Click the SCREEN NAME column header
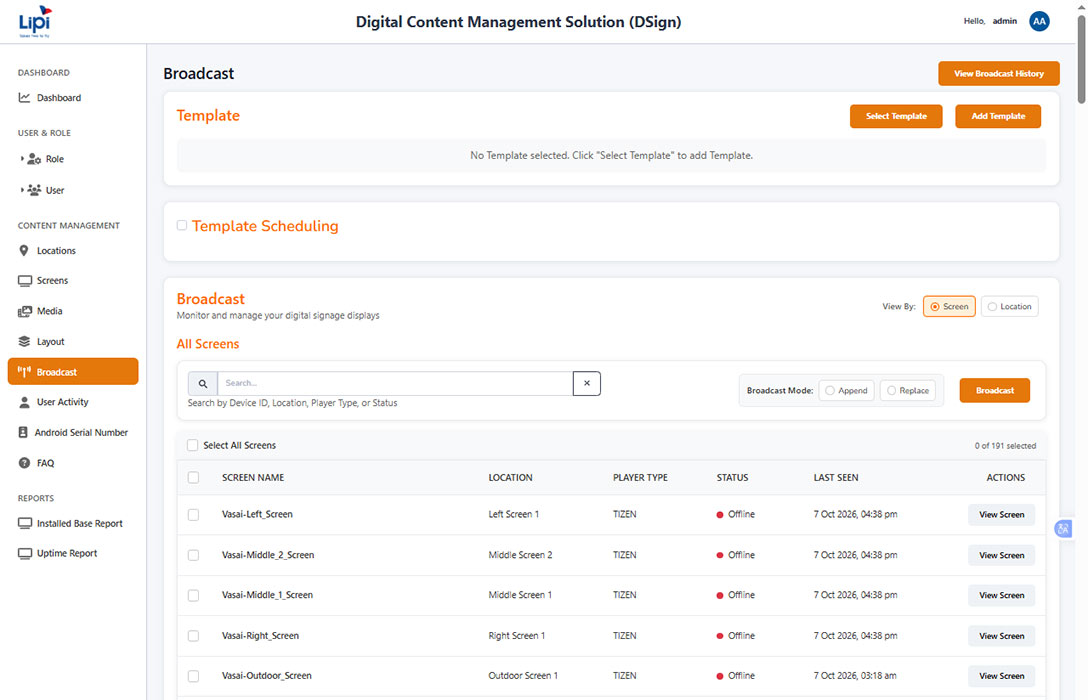This screenshot has height=700, width=1088. [253, 477]
